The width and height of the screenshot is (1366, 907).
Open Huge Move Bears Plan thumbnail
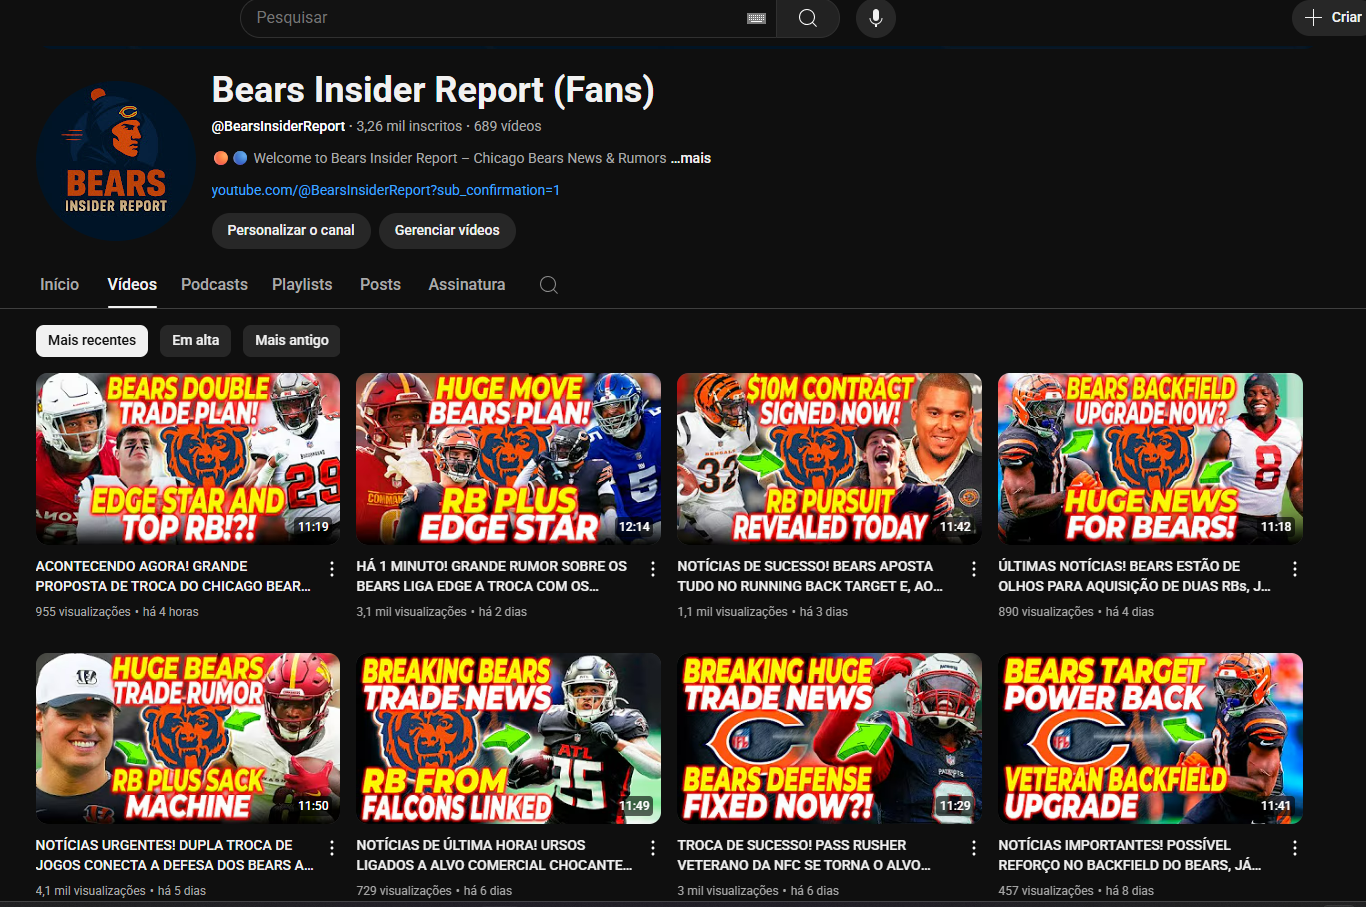pos(509,459)
